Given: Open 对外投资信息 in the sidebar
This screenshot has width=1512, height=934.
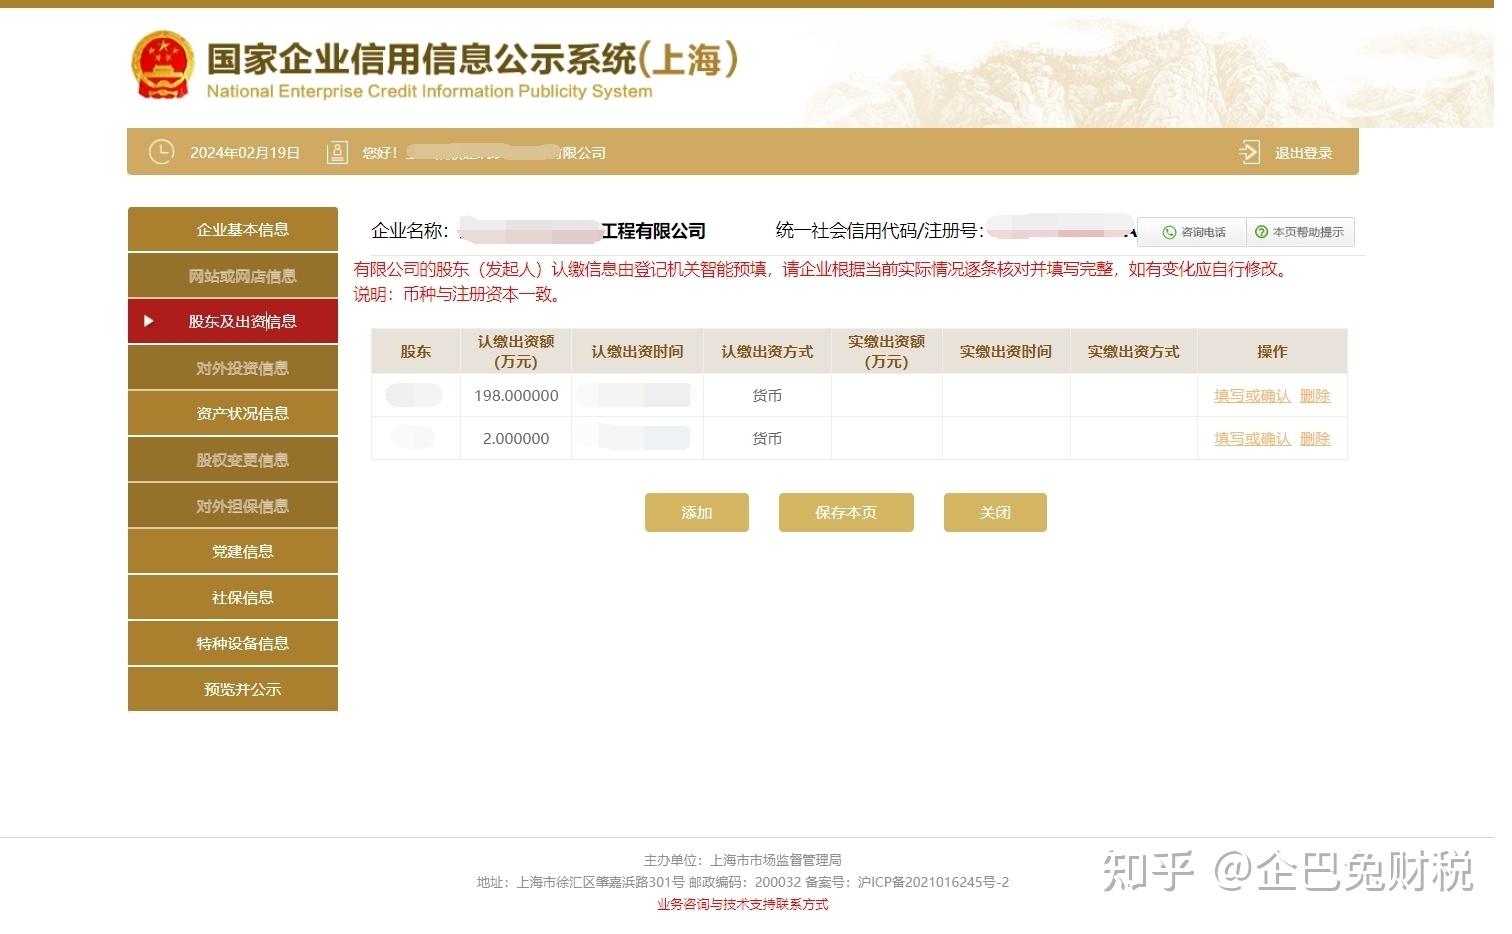Looking at the screenshot, I should [x=233, y=368].
